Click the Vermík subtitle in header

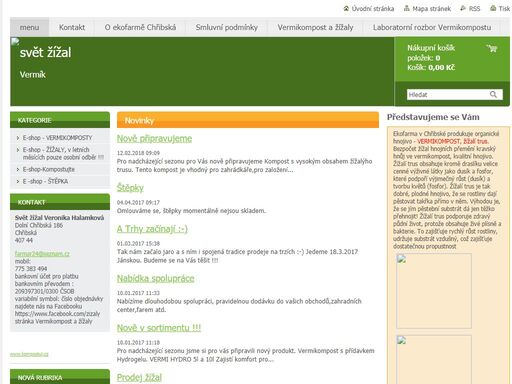click(x=33, y=74)
